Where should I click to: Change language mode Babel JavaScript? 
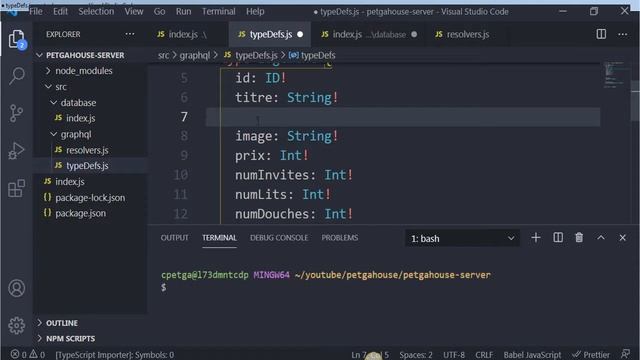click(532, 354)
